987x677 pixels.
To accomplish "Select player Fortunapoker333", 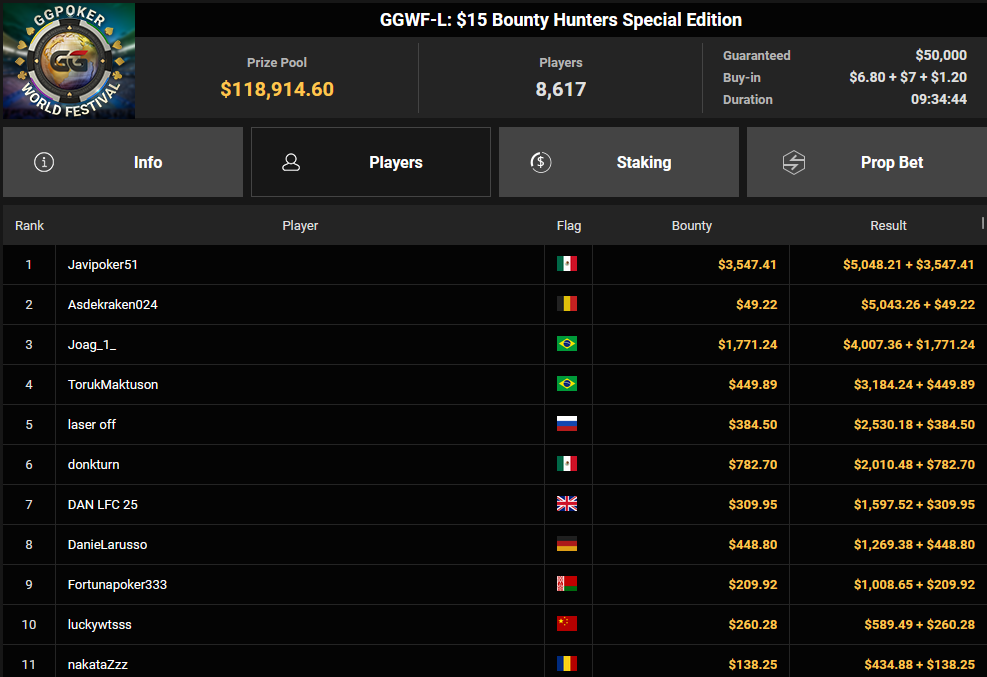I will [117, 585].
